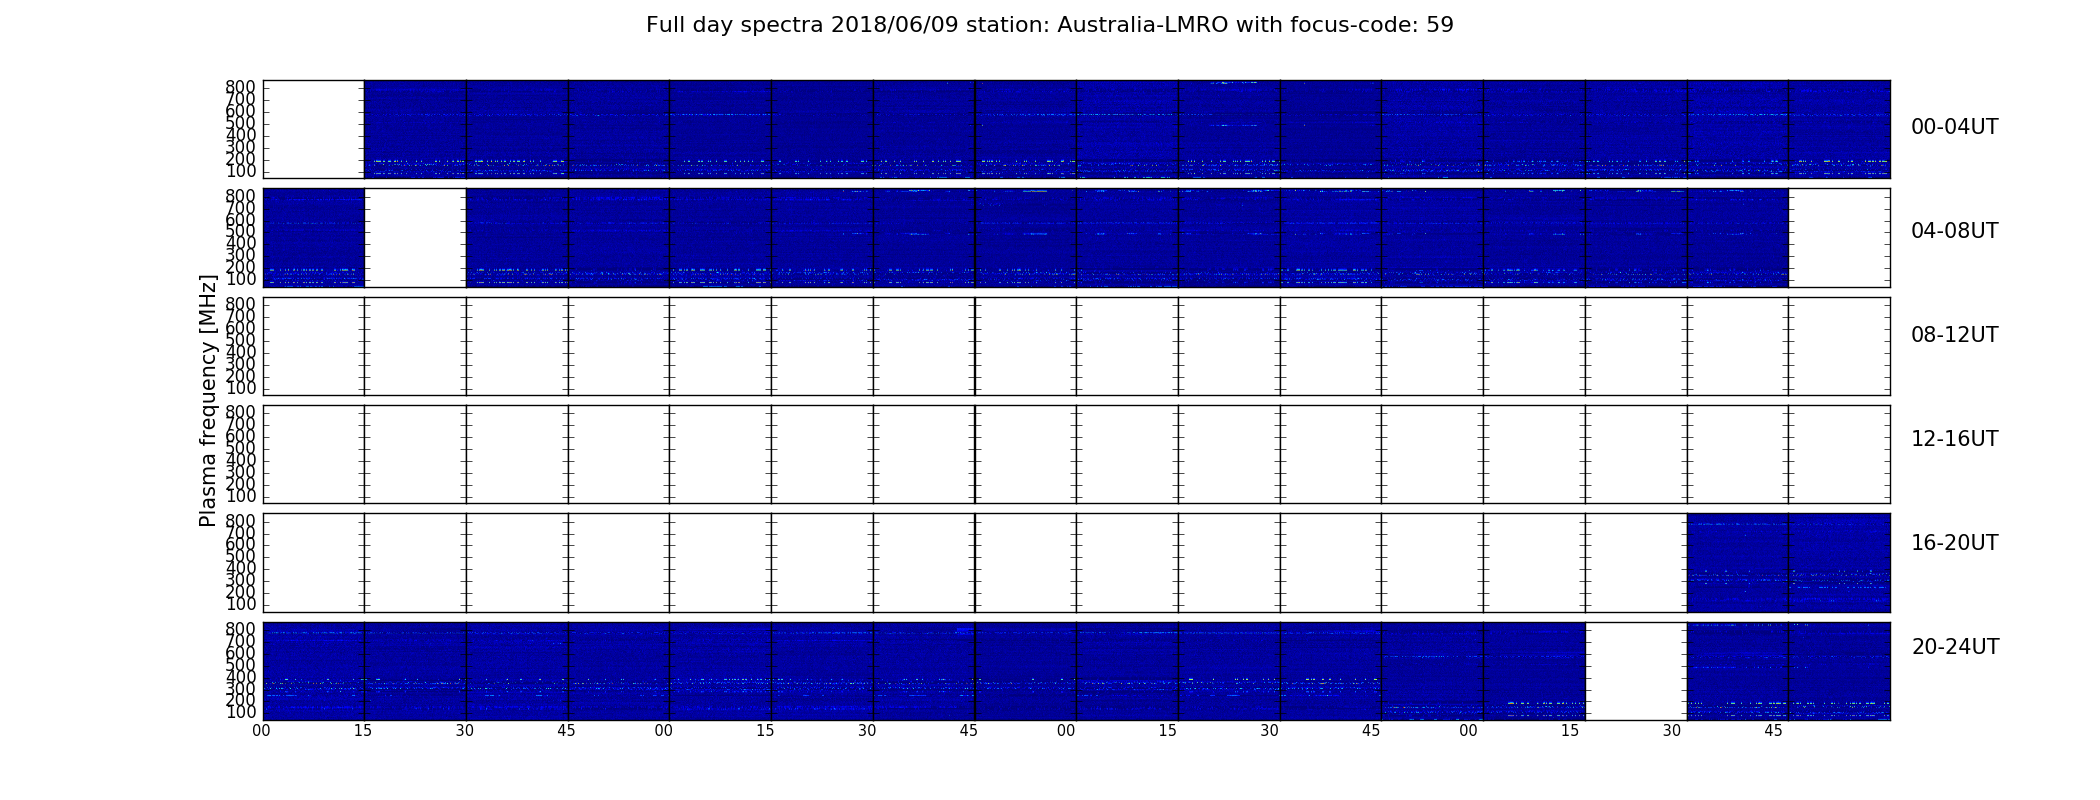Image resolution: width=2100 pixels, height=800 pixels.
Task: Click the blue data block in 16-20UT panel
Action: (x=1788, y=562)
